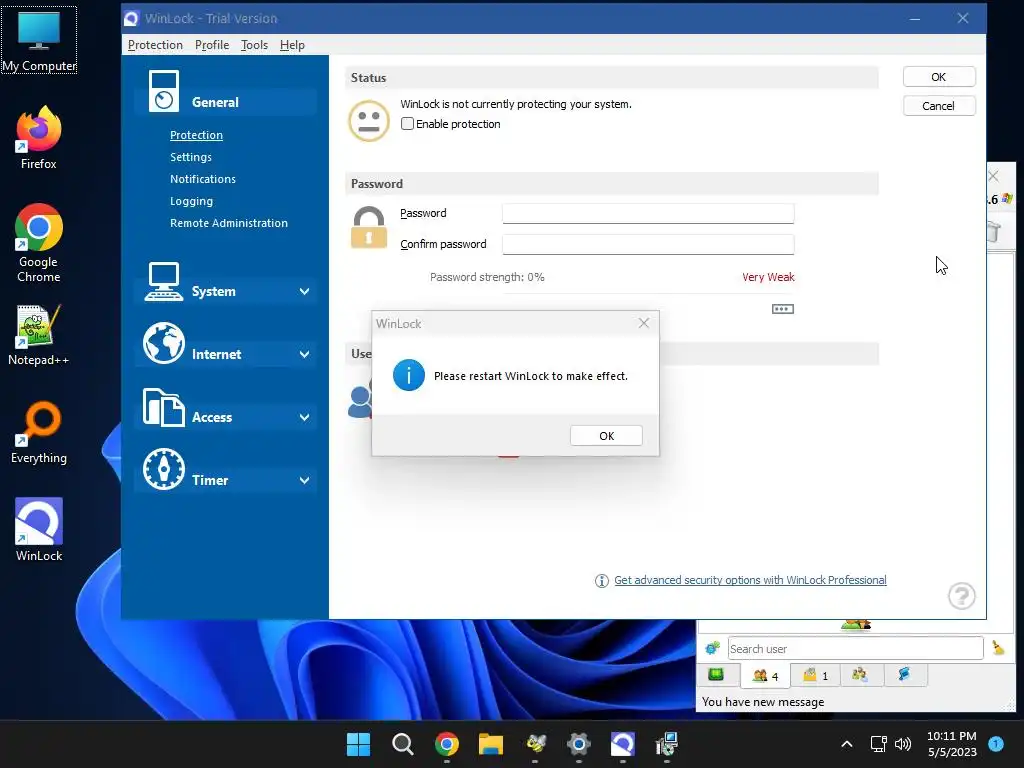Open My Computer desktop icon
The width and height of the screenshot is (1024, 768).
[x=39, y=40]
